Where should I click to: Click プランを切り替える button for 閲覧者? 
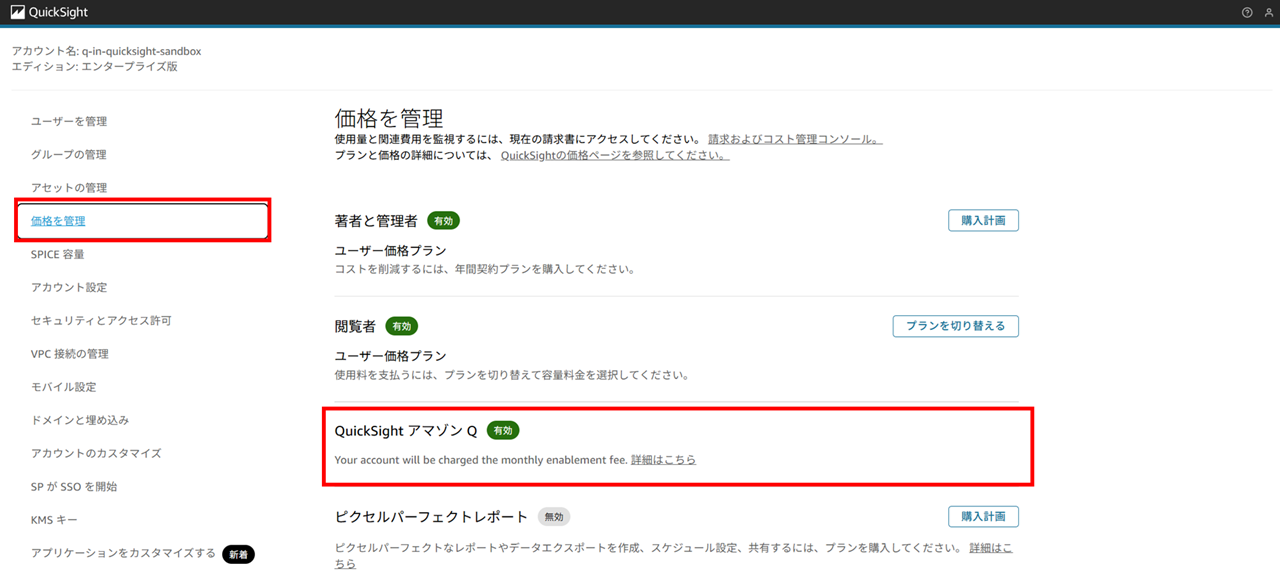coord(955,326)
